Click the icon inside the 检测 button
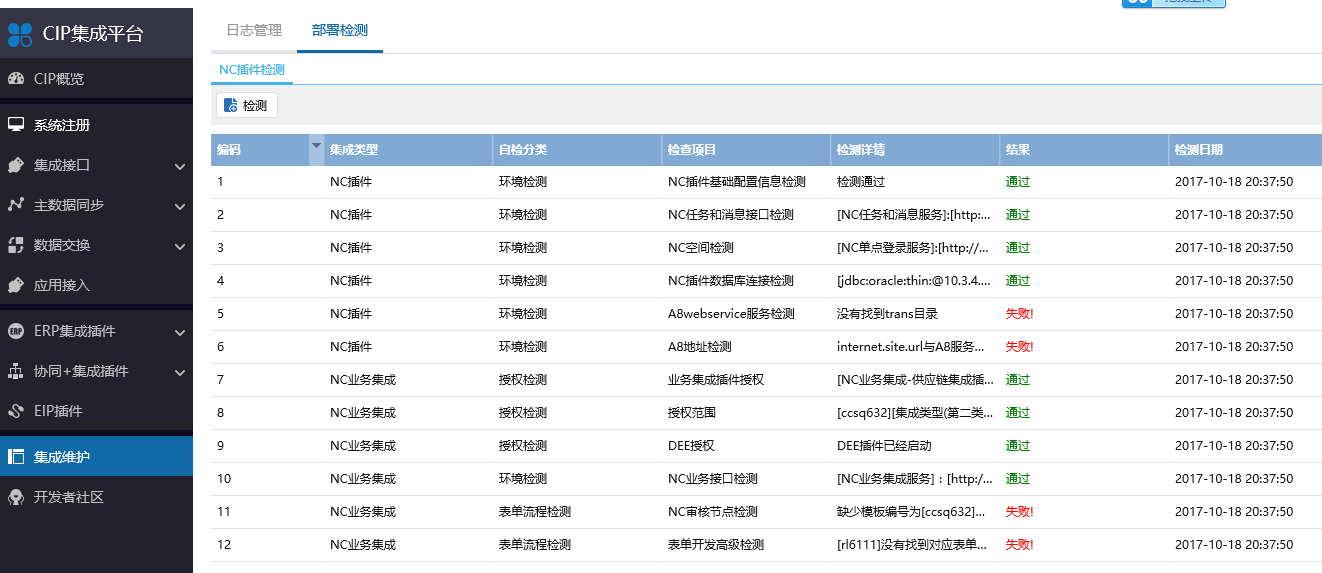This screenshot has width=1322, height=573. (x=231, y=105)
